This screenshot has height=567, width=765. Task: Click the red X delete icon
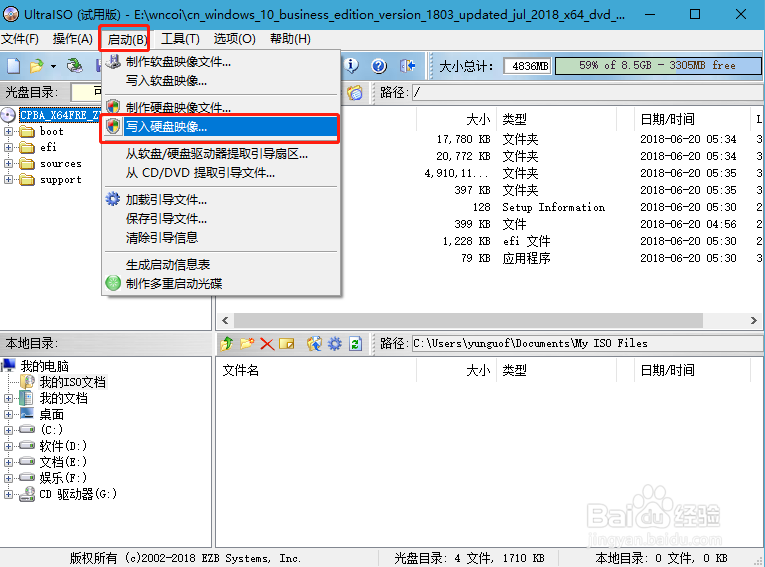click(x=267, y=344)
